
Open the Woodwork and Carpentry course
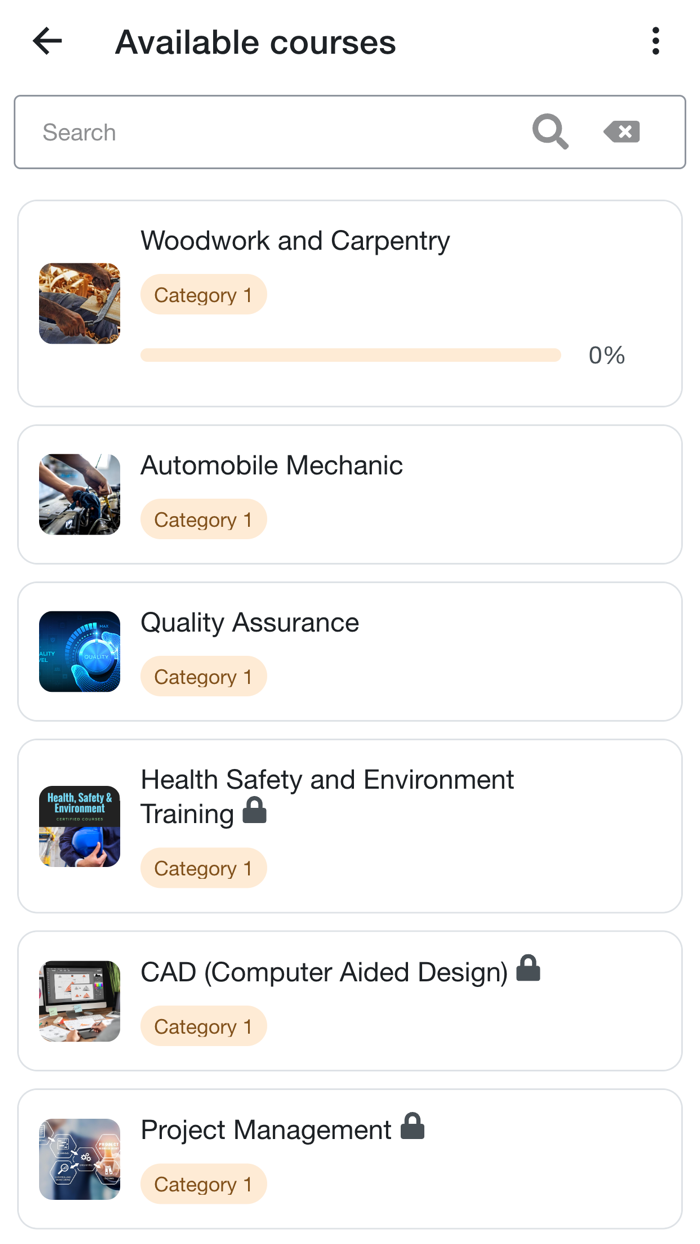pos(295,241)
